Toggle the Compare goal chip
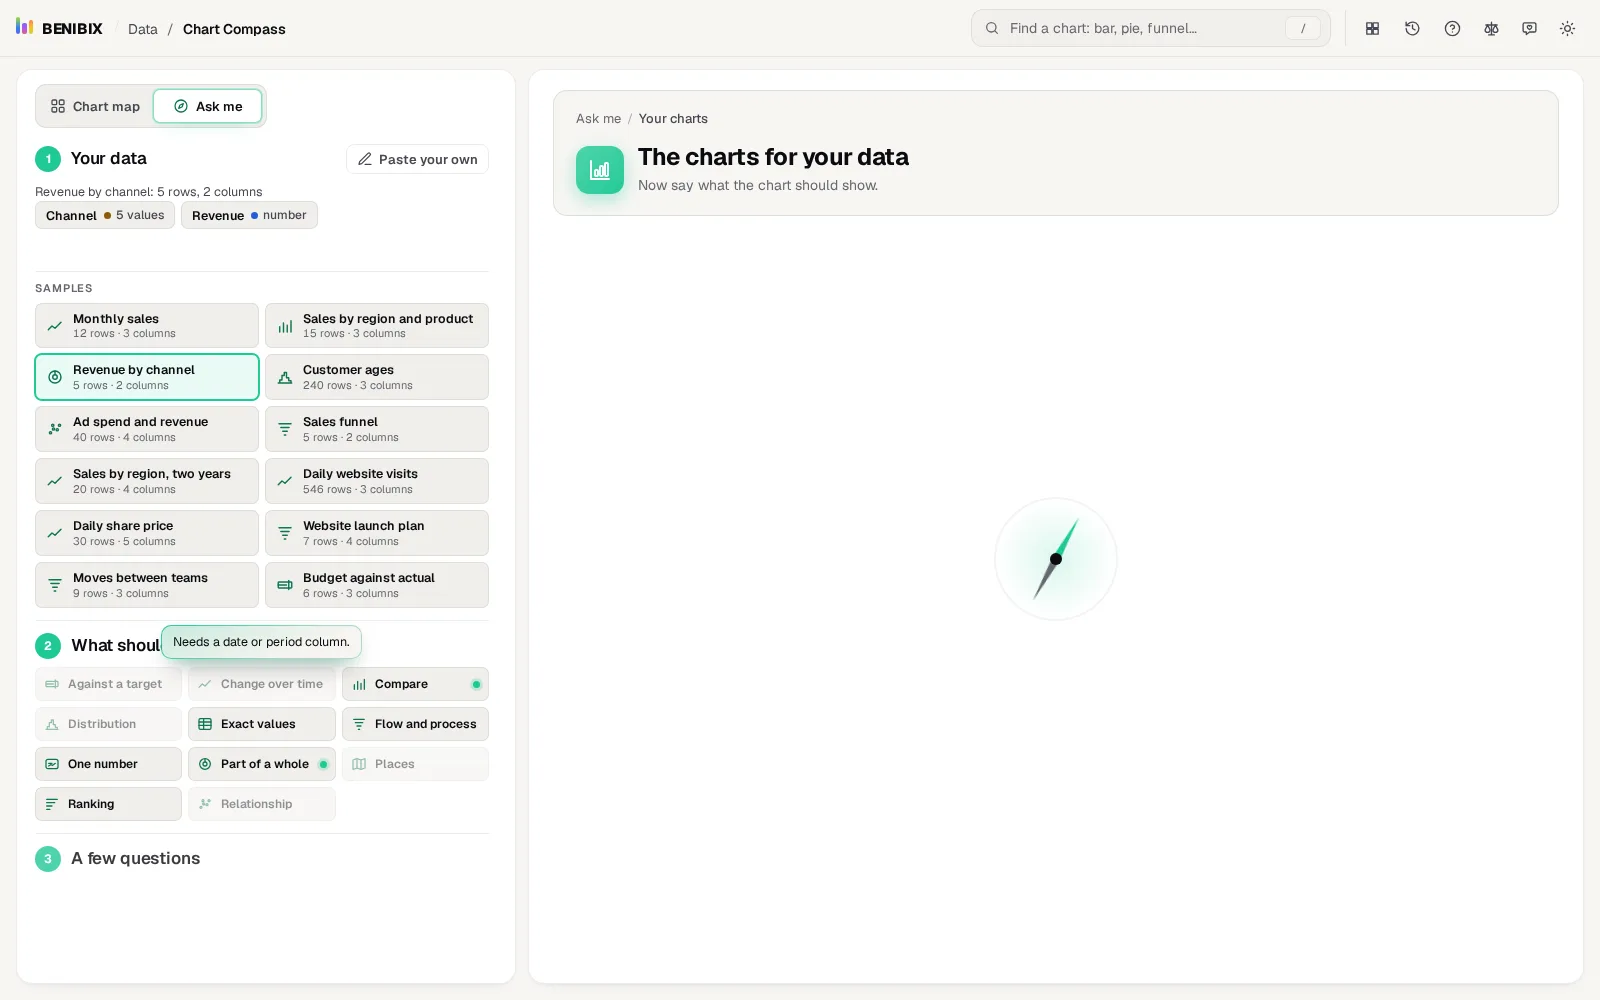Image resolution: width=1600 pixels, height=1000 pixels. [x=415, y=684]
